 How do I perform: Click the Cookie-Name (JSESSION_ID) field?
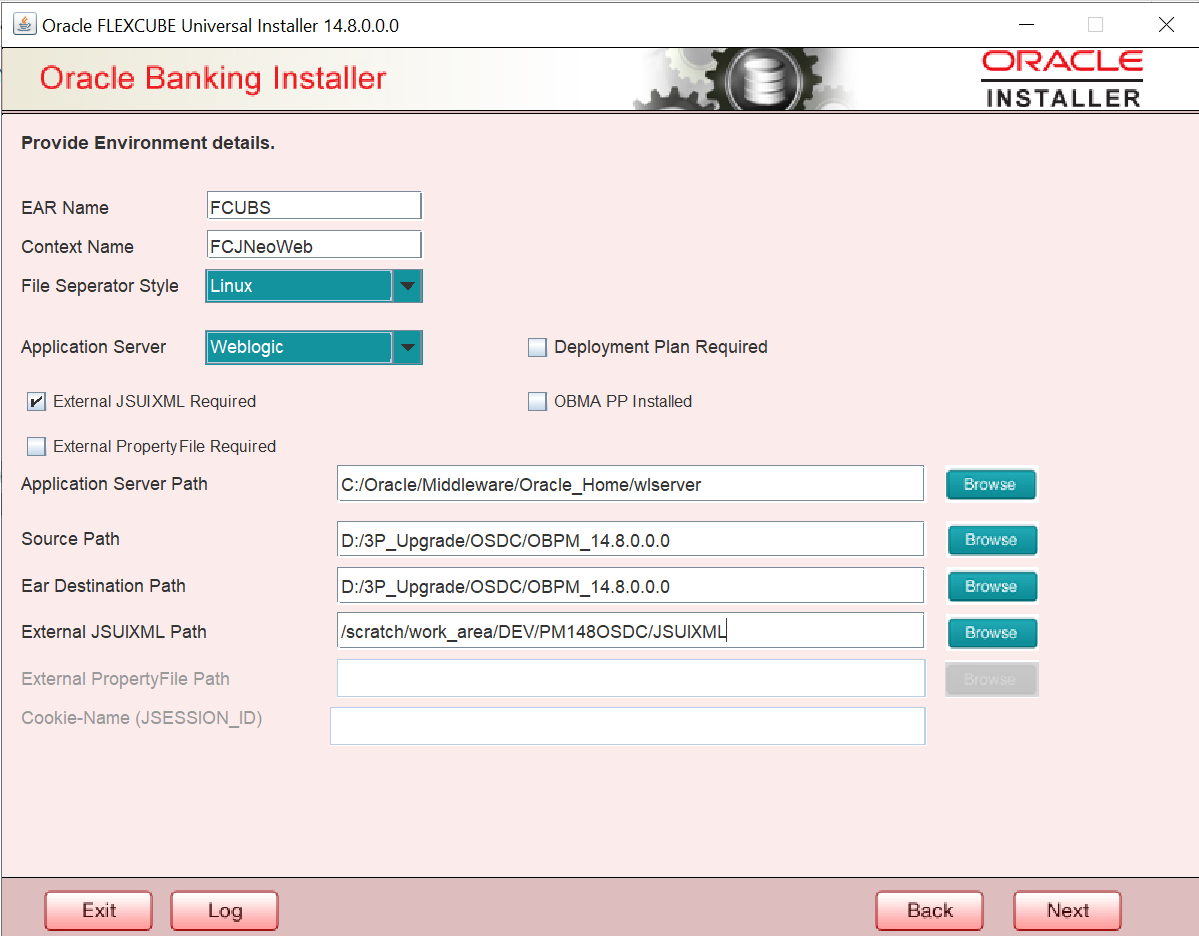pyautogui.click(x=628, y=726)
